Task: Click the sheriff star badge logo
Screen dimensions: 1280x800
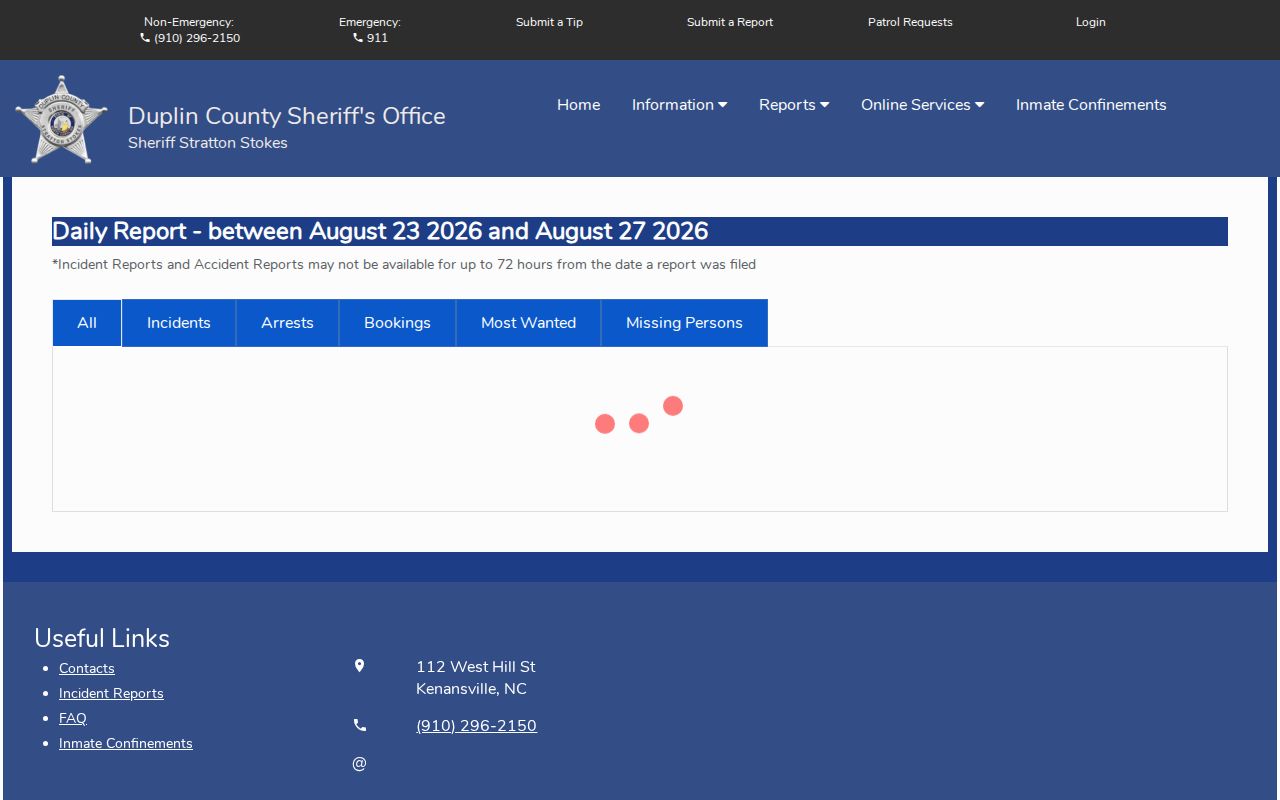Action: (61, 120)
